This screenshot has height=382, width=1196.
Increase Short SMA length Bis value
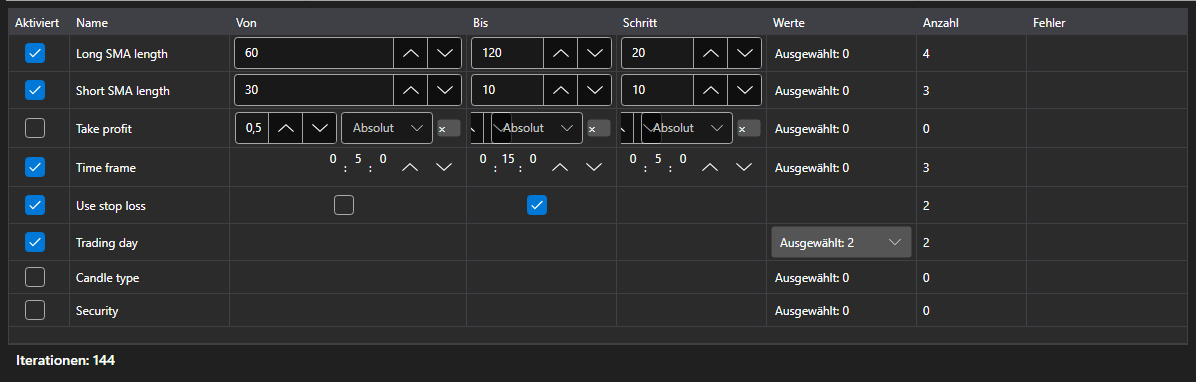(x=560, y=90)
